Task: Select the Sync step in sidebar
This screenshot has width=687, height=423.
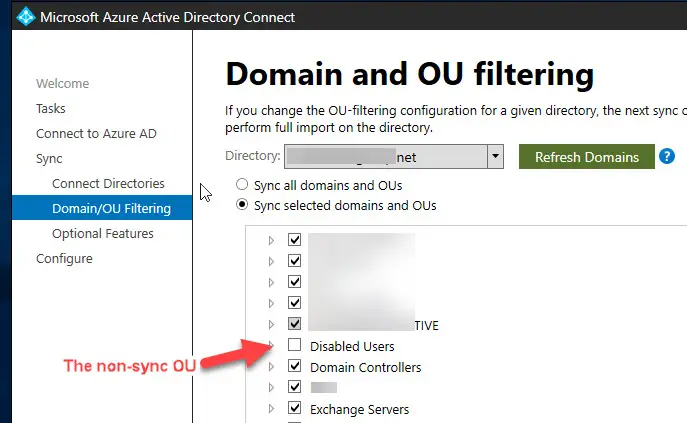Action: [49, 158]
